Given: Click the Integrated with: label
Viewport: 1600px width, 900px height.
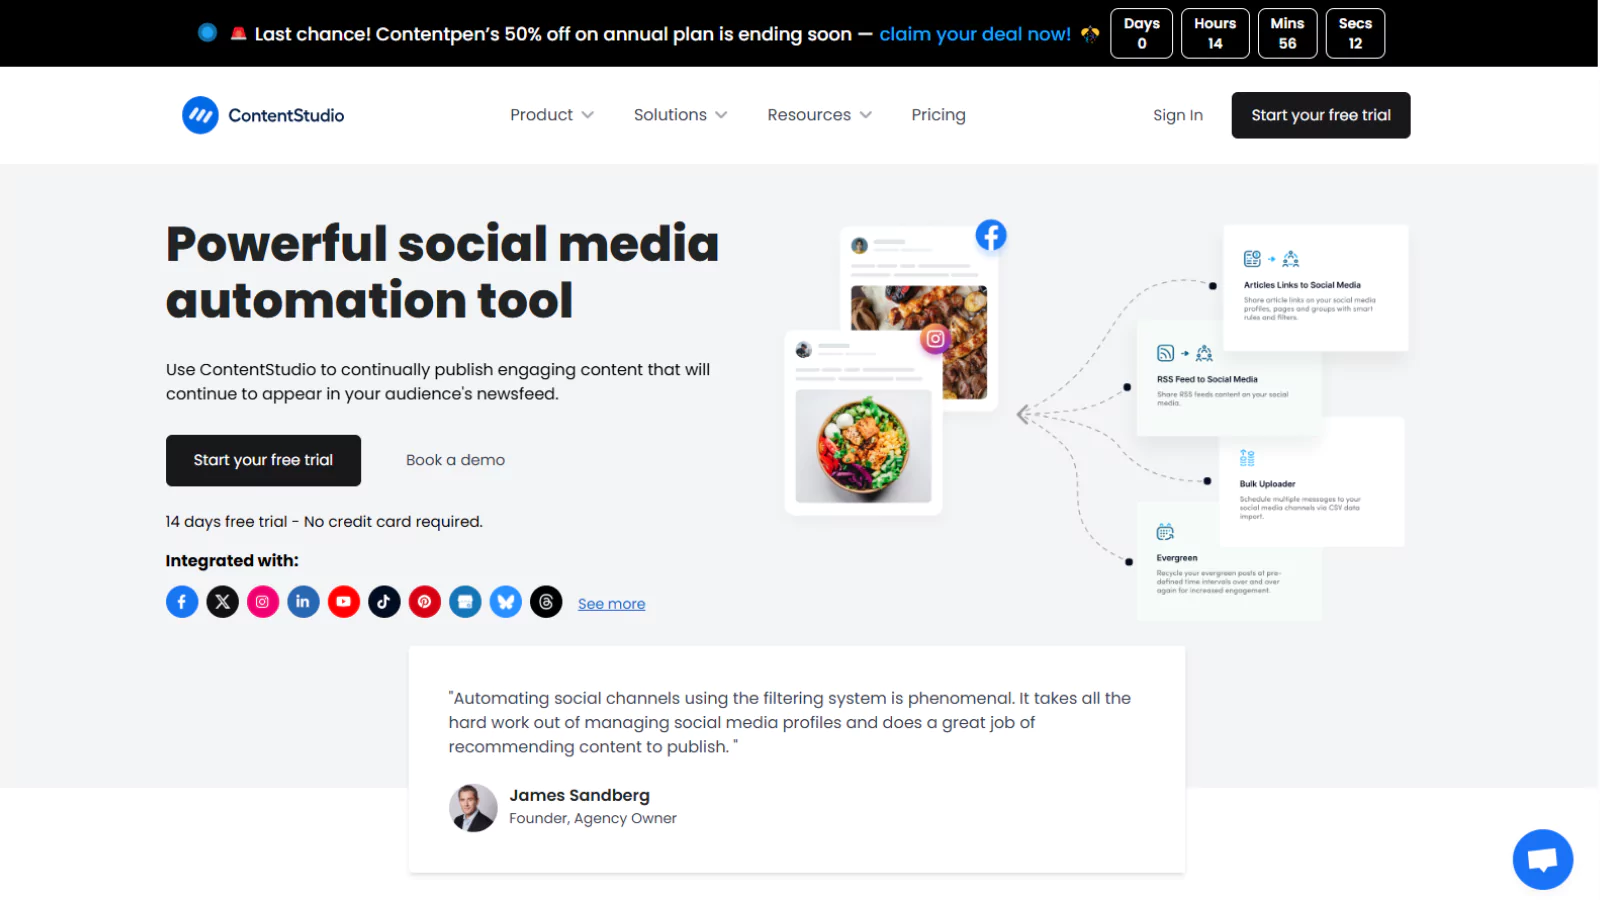Looking at the screenshot, I should click(232, 561).
